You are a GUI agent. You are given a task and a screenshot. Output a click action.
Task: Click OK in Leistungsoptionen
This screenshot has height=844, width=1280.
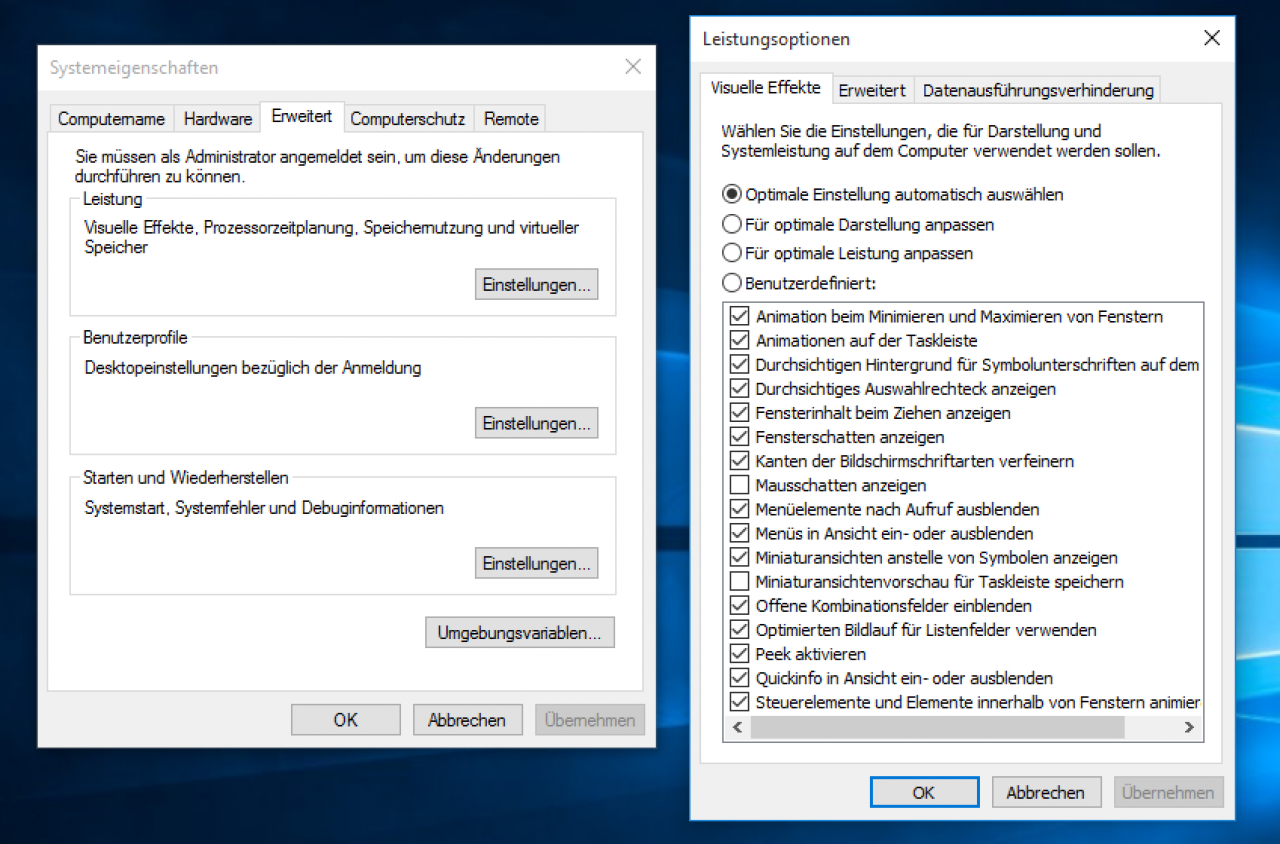[924, 792]
